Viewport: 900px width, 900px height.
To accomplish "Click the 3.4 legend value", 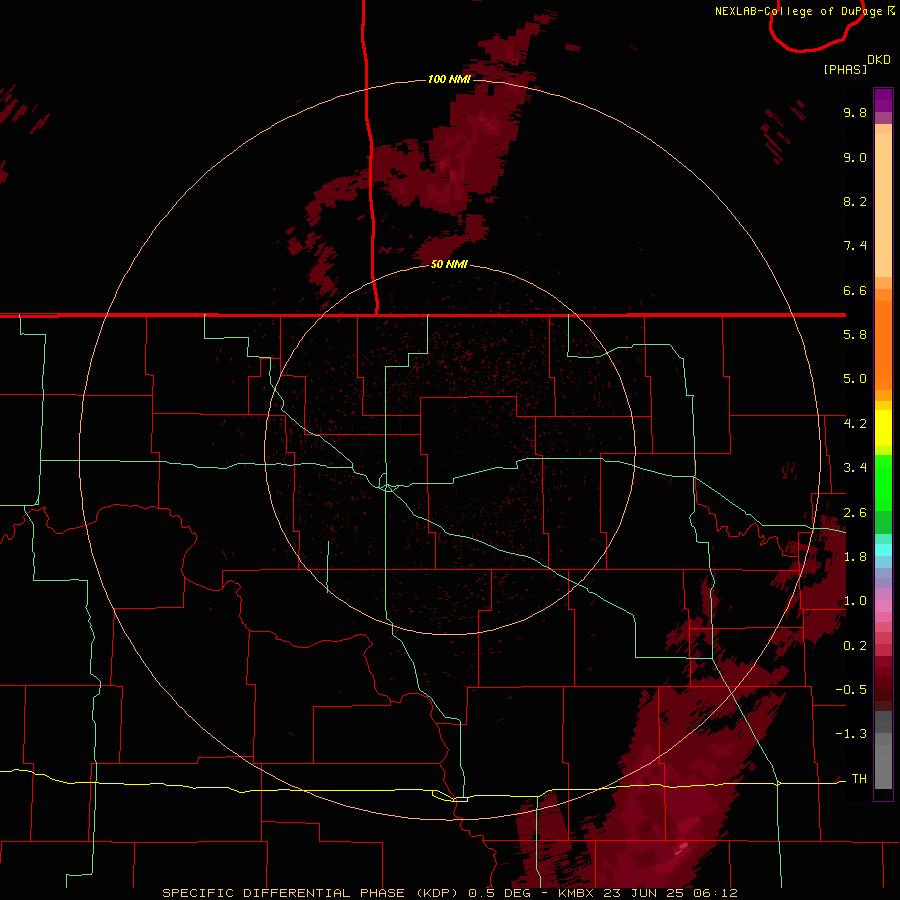I will pyautogui.click(x=855, y=468).
